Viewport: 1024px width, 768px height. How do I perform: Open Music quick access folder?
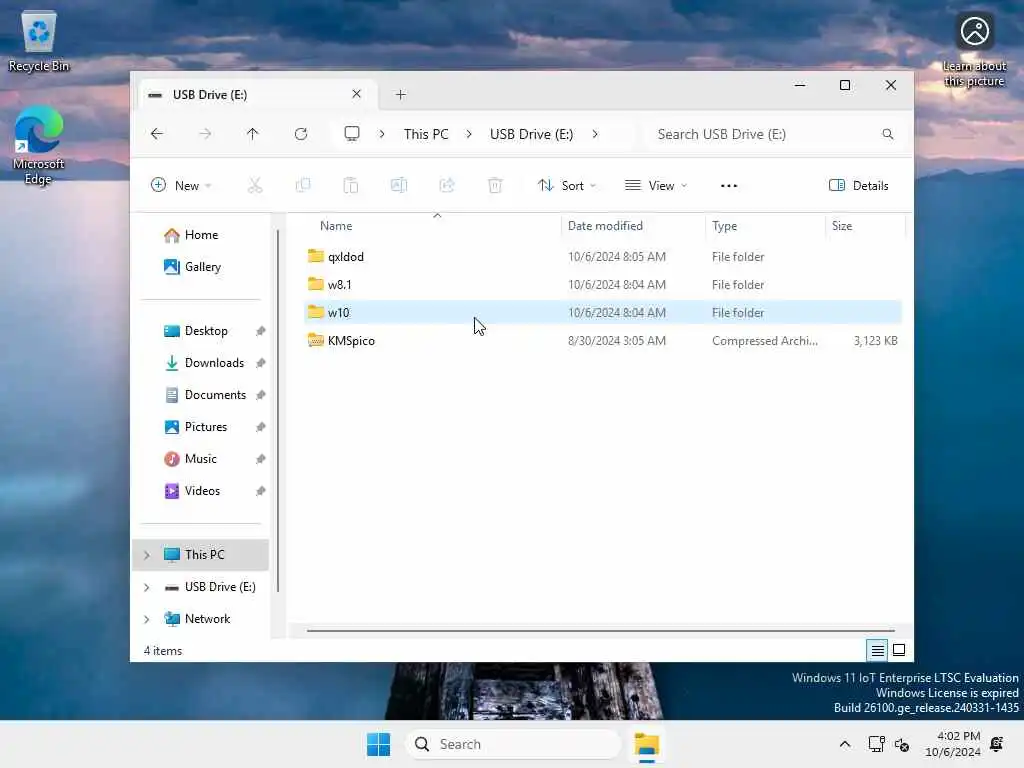coord(201,459)
